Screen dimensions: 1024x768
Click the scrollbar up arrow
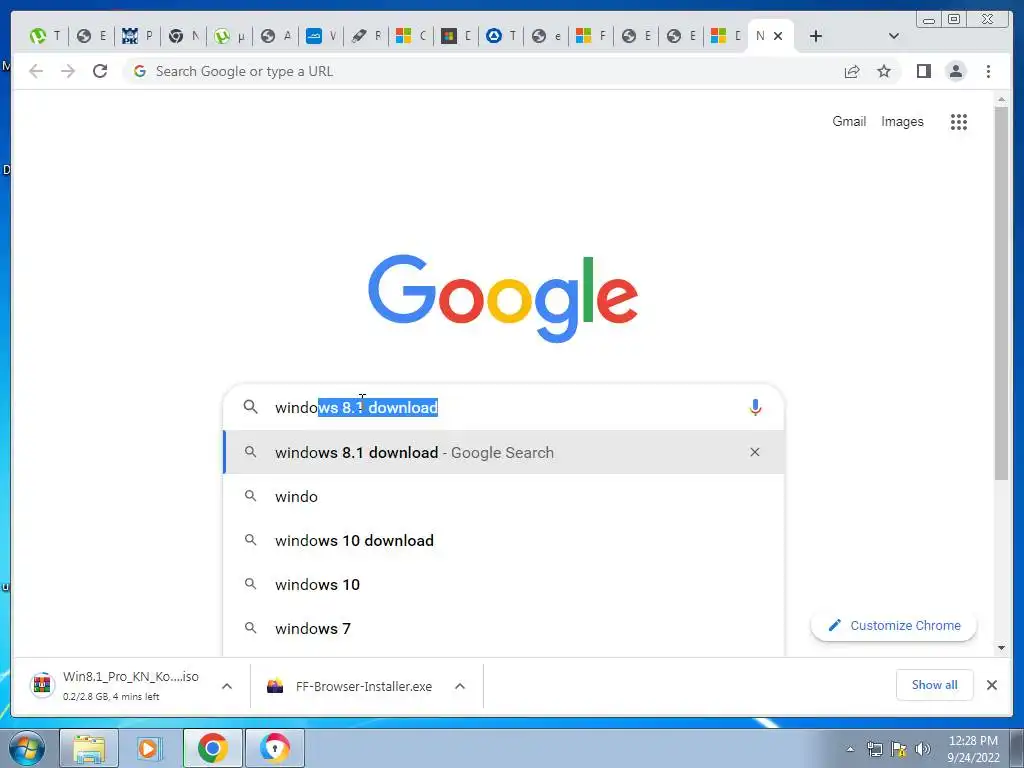click(1002, 99)
